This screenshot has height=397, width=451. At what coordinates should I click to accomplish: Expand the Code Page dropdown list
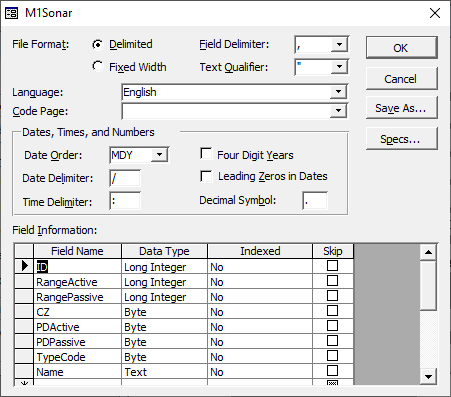(338, 111)
